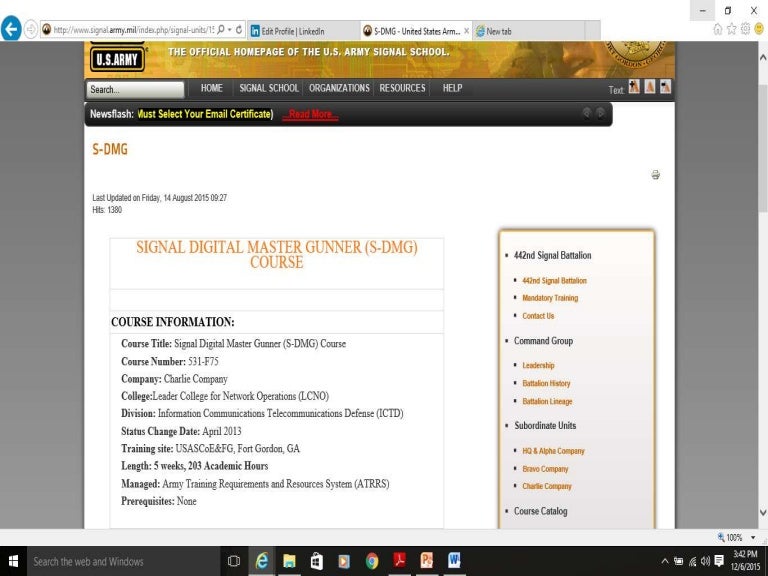Open the favorites star icon
This screenshot has height=576, width=768.
point(731,29)
